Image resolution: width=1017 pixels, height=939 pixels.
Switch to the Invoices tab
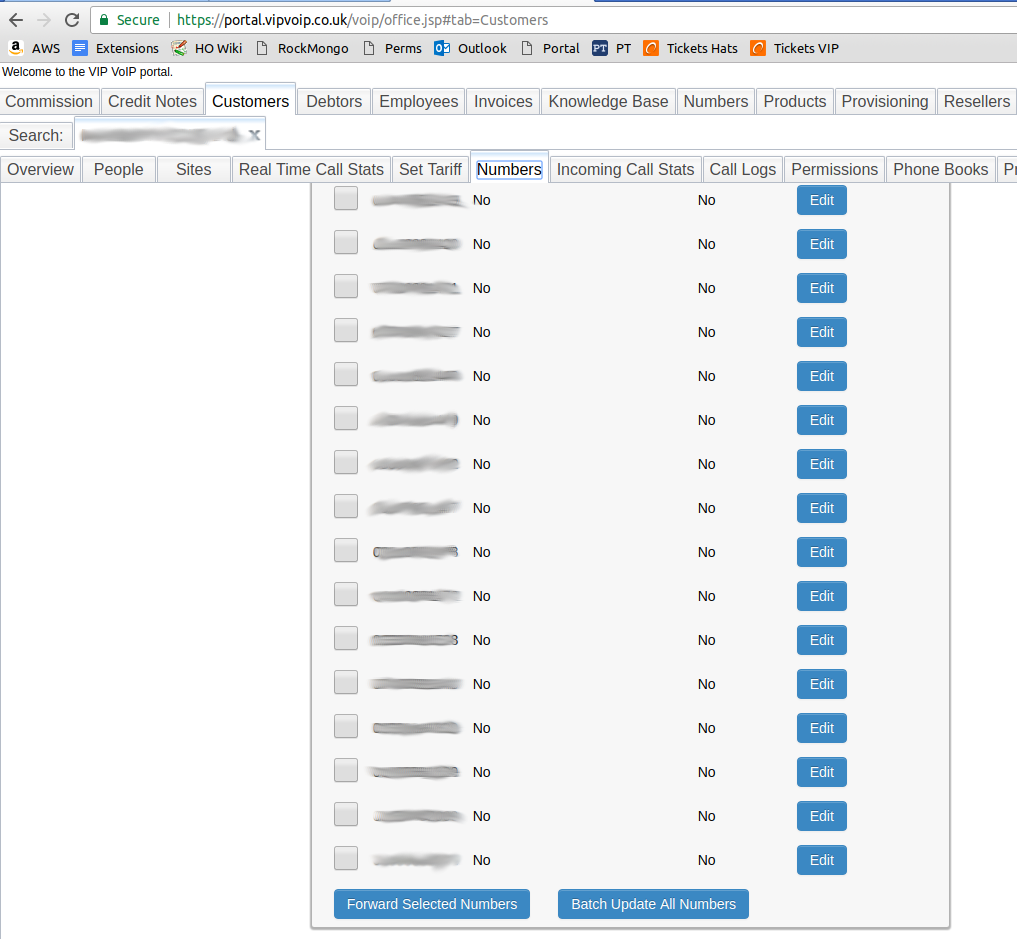coord(503,101)
